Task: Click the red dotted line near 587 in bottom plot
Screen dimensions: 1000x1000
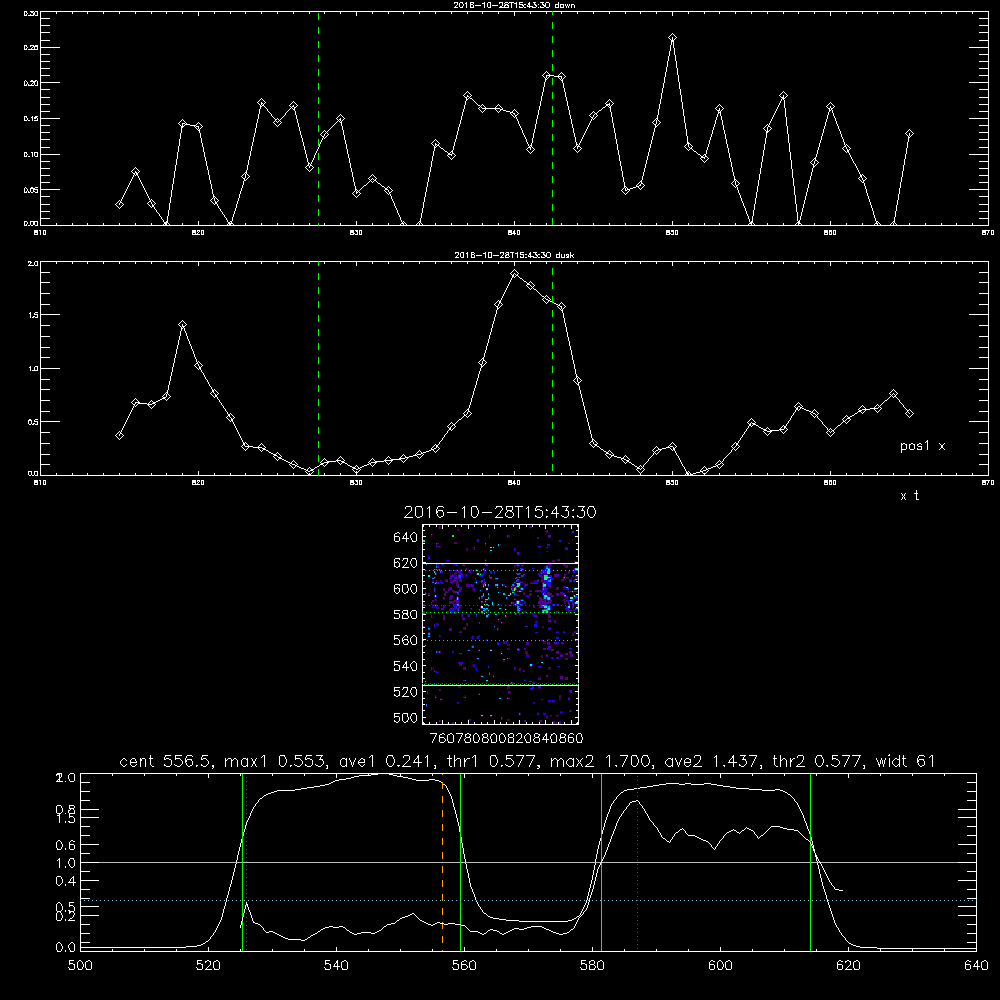Action: 637,862
